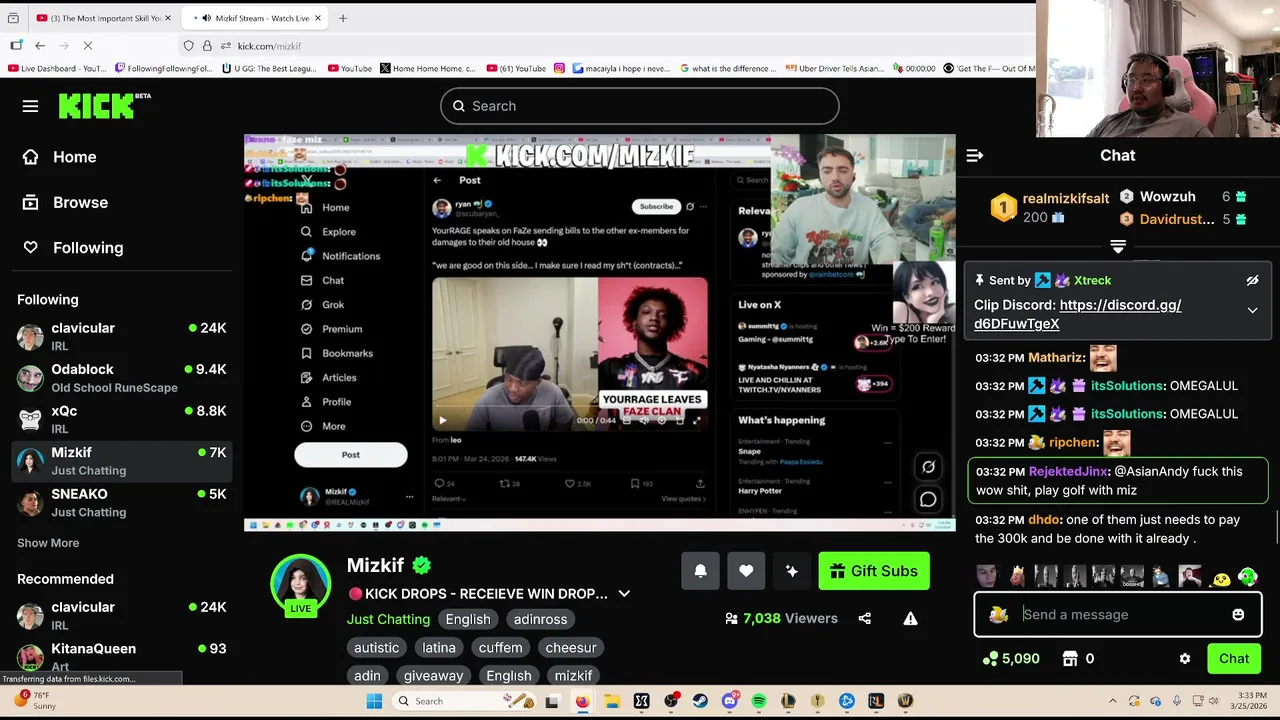This screenshot has width=1280, height=720.
Task: Open SNEAKO channel in sidebar
Action: (x=122, y=502)
